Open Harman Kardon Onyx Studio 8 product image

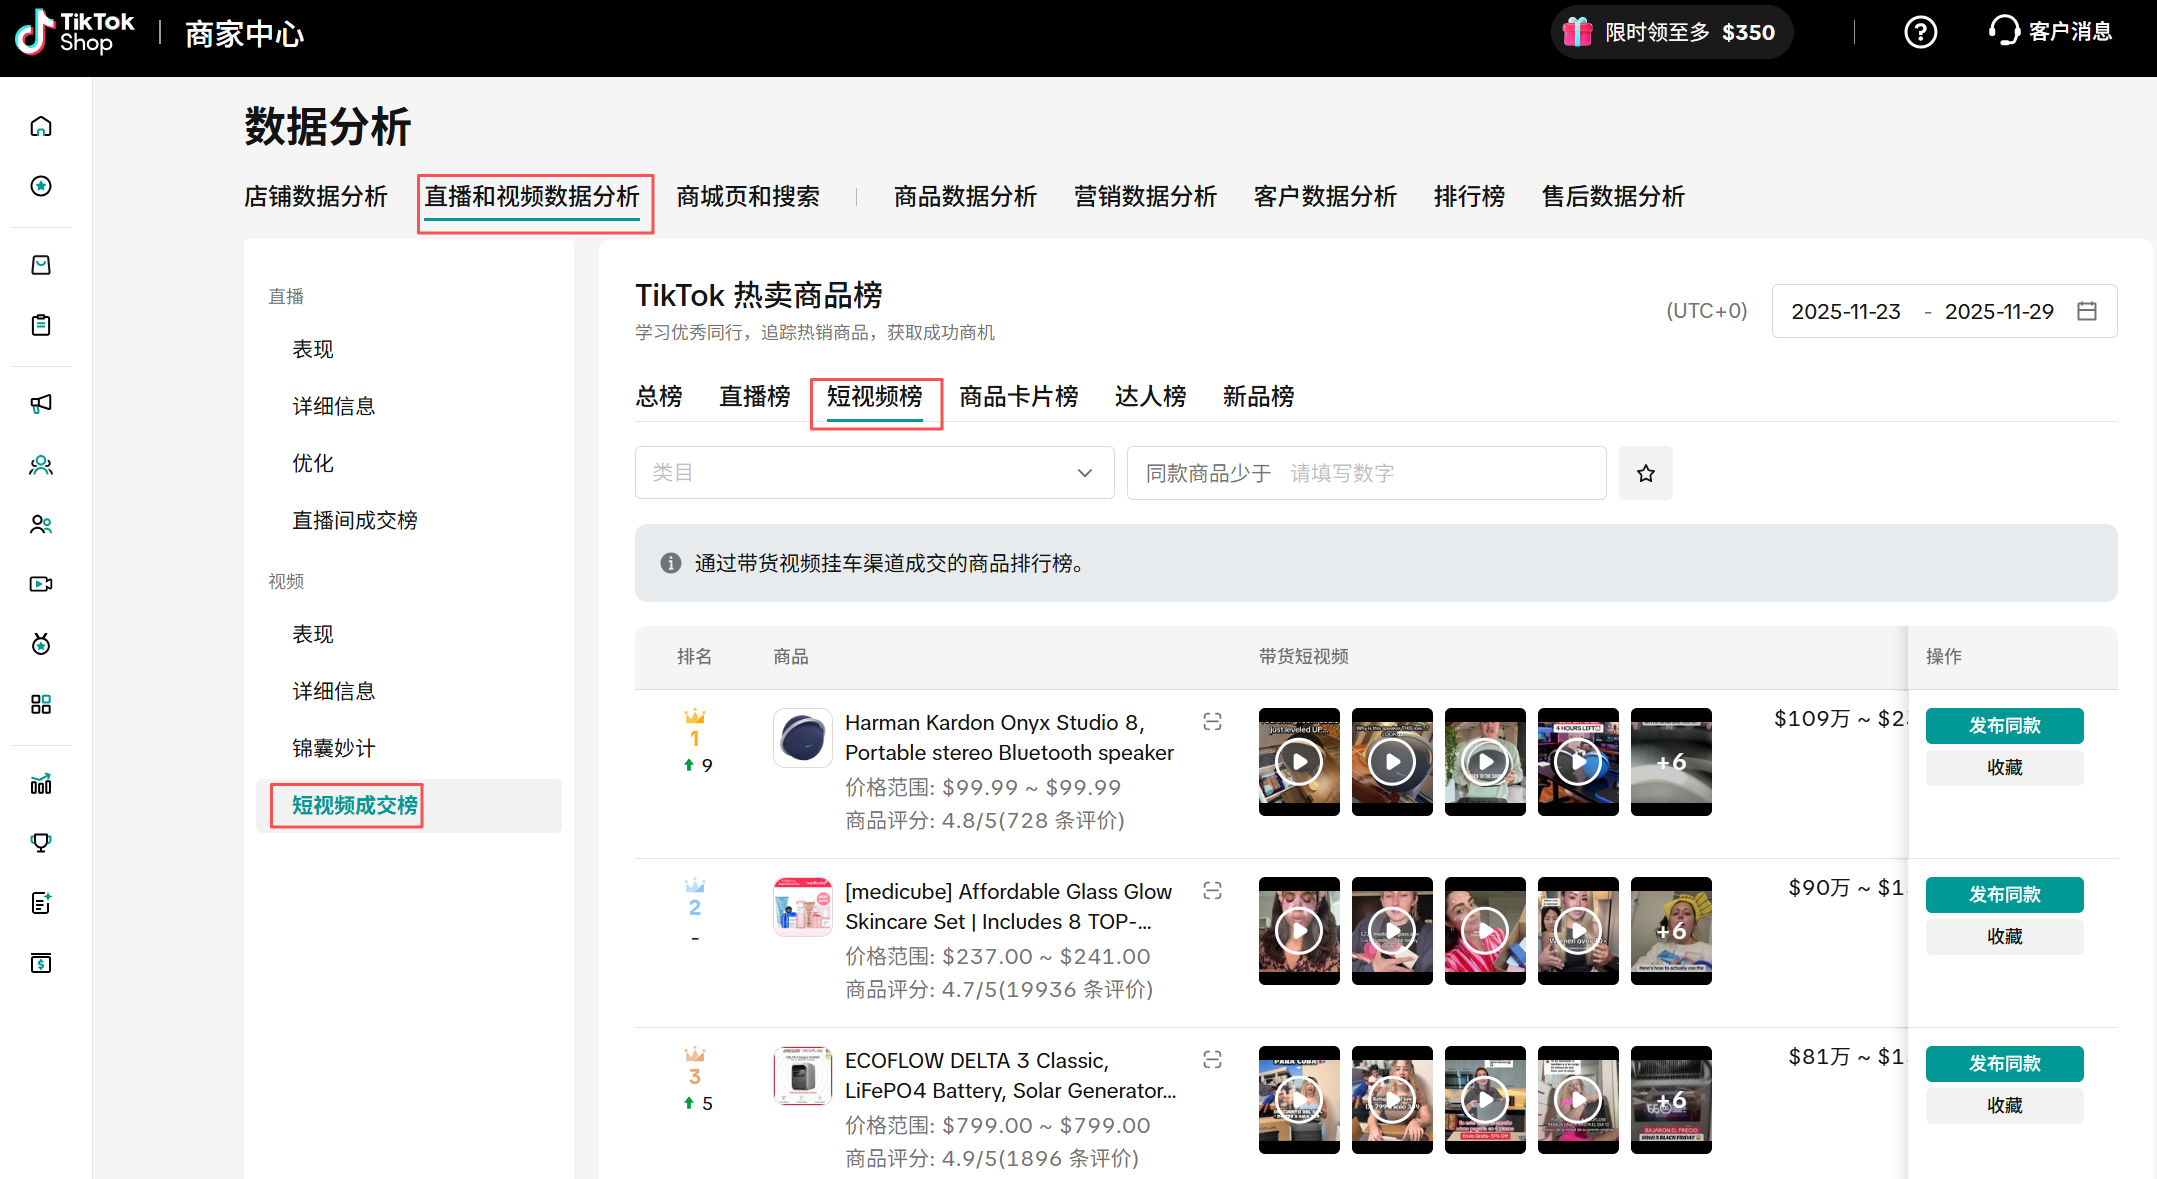coord(803,738)
